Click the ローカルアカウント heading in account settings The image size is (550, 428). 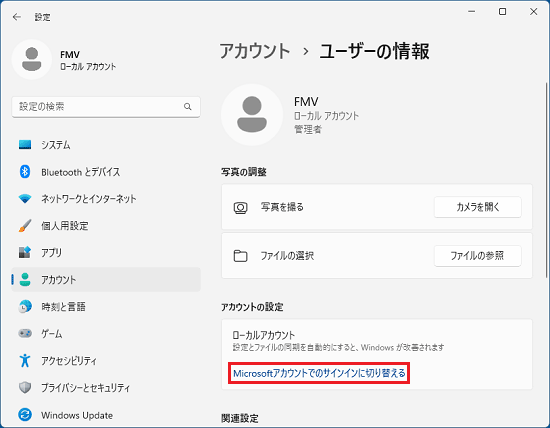(x=263, y=335)
